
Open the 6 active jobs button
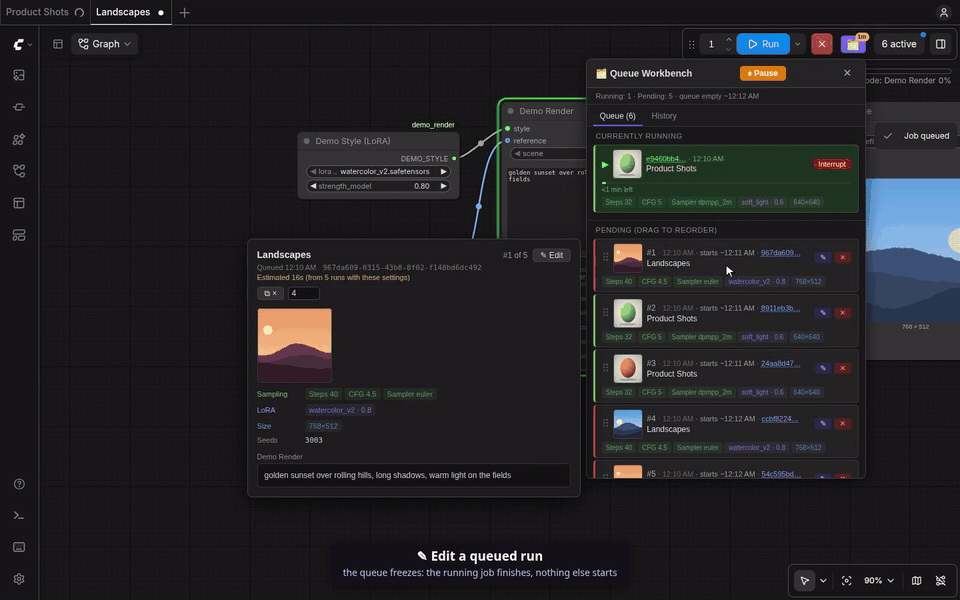pyautogui.click(x=899, y=44)
